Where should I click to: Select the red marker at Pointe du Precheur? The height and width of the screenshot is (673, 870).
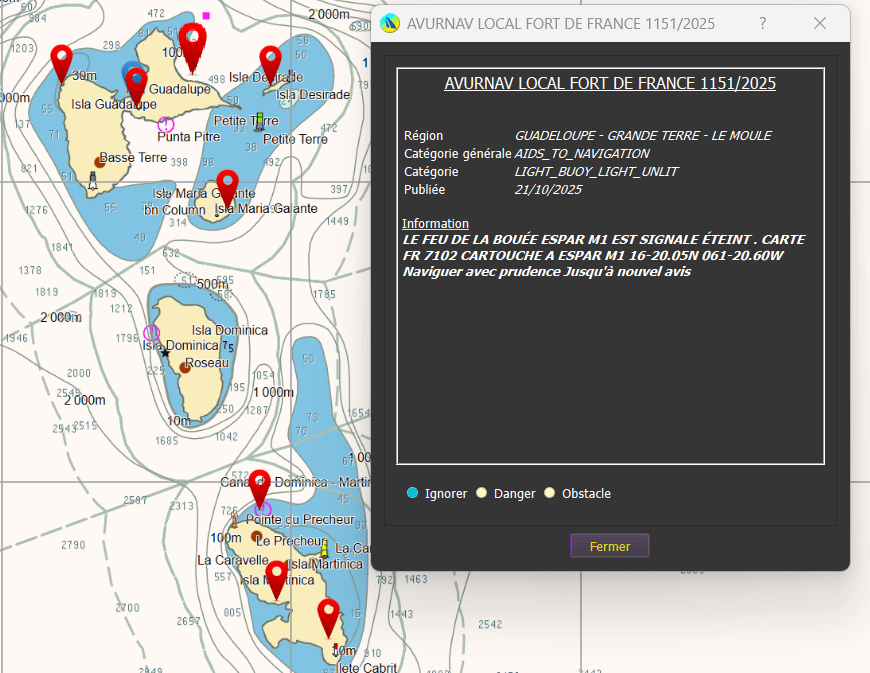tap(259, 485)
